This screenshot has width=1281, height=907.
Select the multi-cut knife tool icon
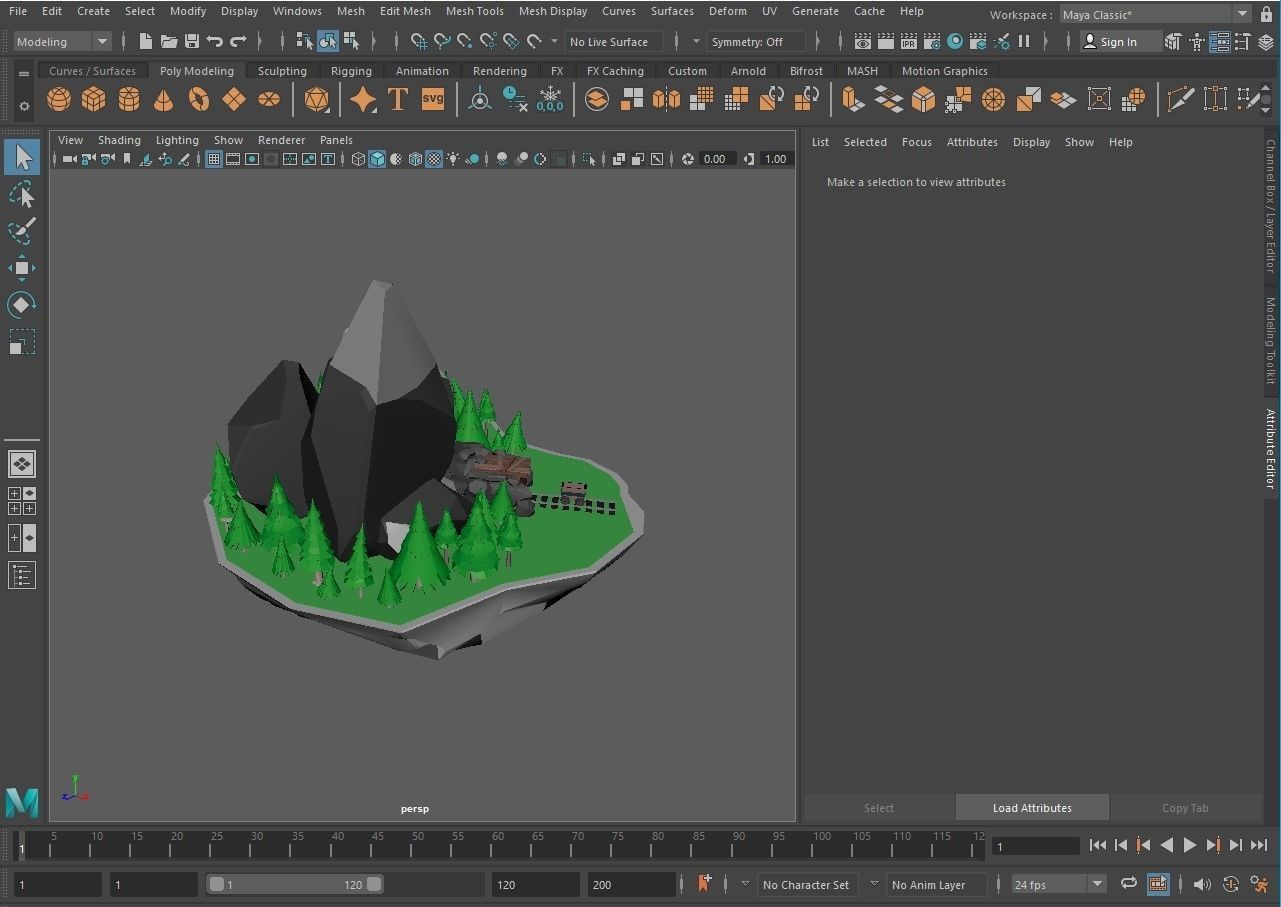click(x=1181, y=99)
